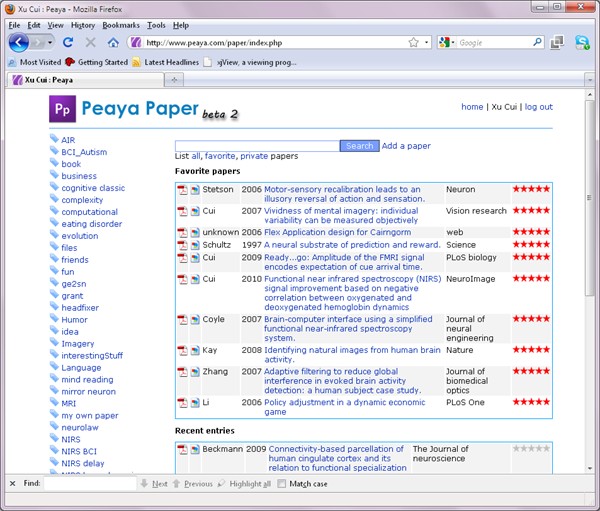Open PDF icon for the Beckmann paper
Image resolution: width=600 pixels, height=511 pixels.
[x=183, y=449]
